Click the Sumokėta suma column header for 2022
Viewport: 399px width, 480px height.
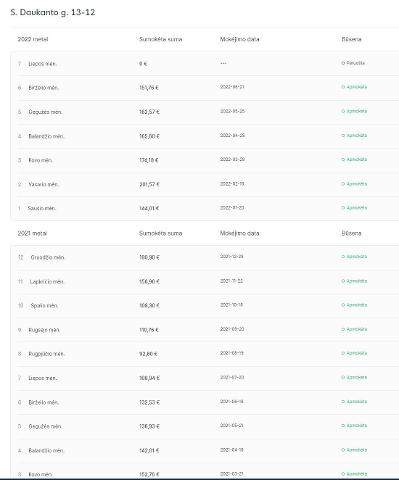161,39
